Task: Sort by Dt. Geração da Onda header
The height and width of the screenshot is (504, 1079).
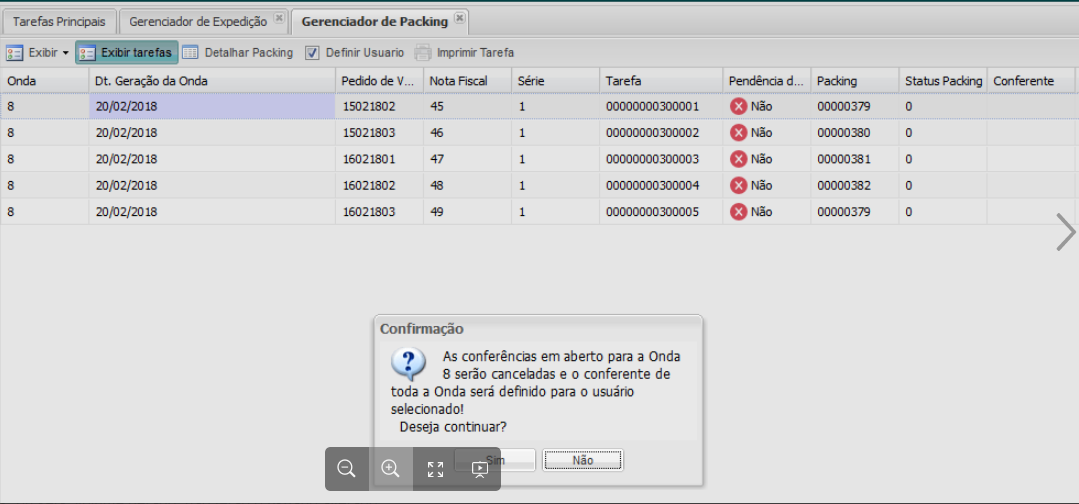Action: point(212,81)
